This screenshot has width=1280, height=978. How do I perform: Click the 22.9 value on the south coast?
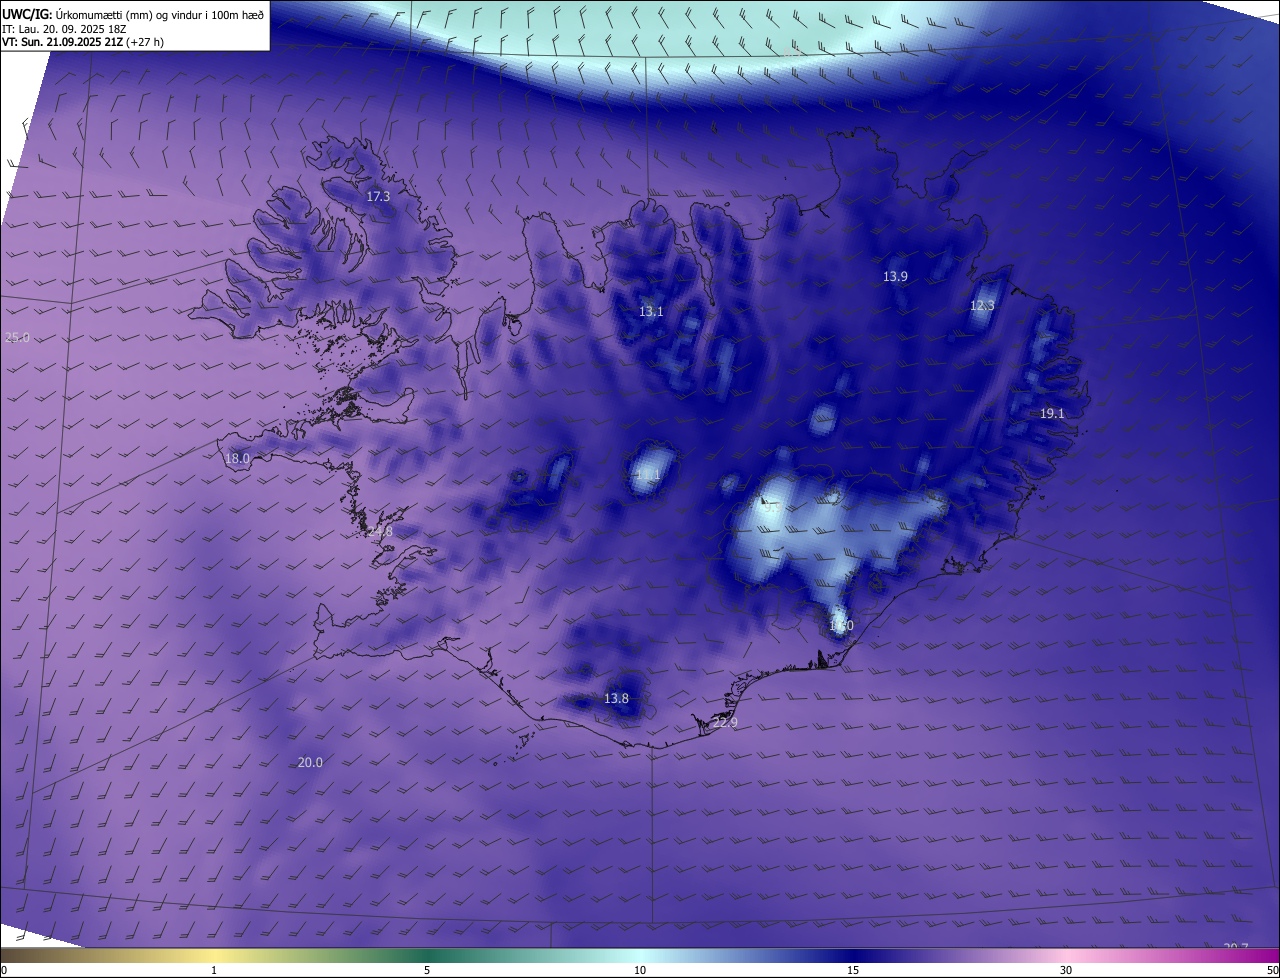click(x=725, y=723)
